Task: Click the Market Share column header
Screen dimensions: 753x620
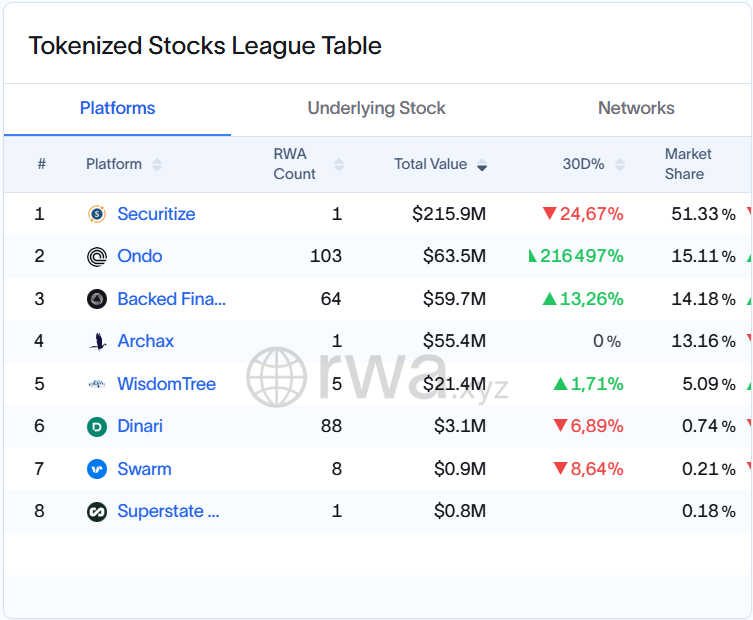Action: [x=688, y=164]
